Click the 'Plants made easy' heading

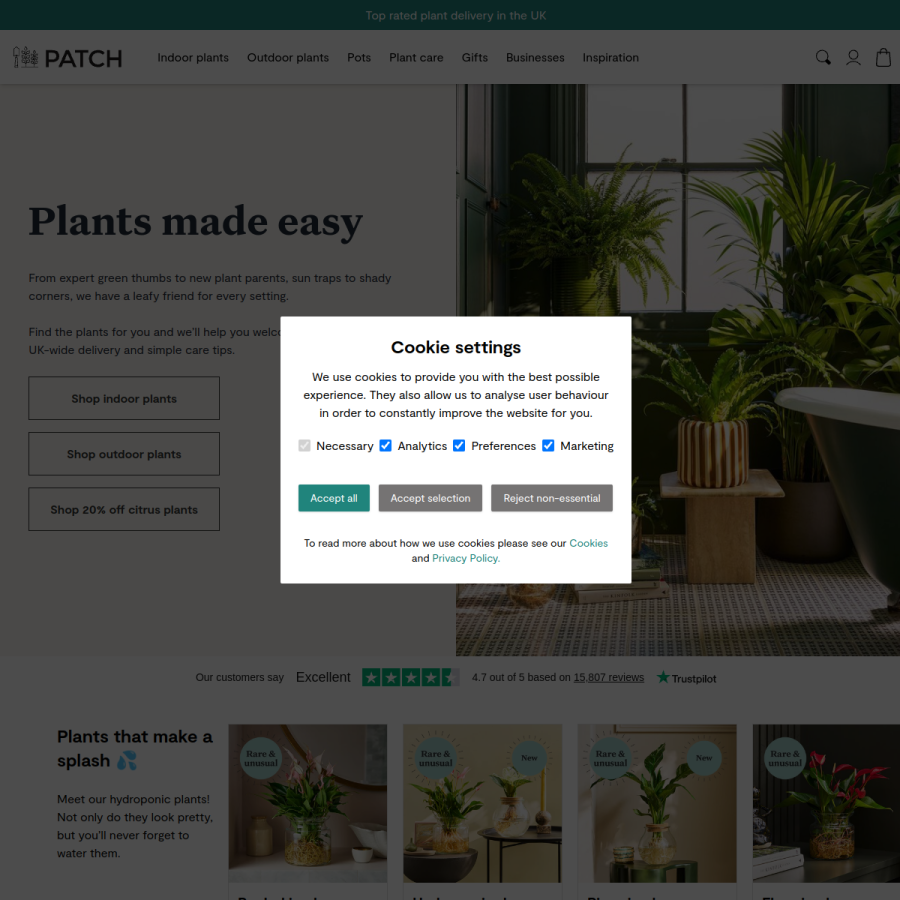click(196, 222)
